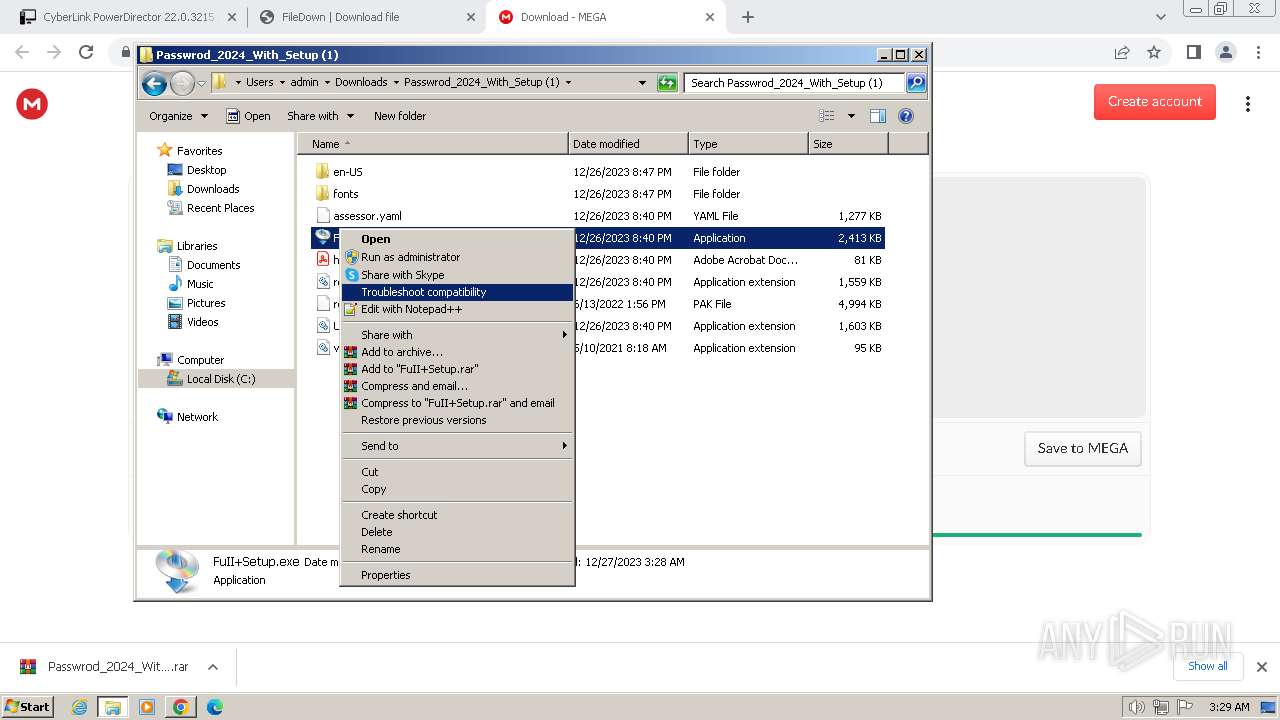Click the New folder button
This screenshot has width=1280, height=720.
(x=400, y=116)
